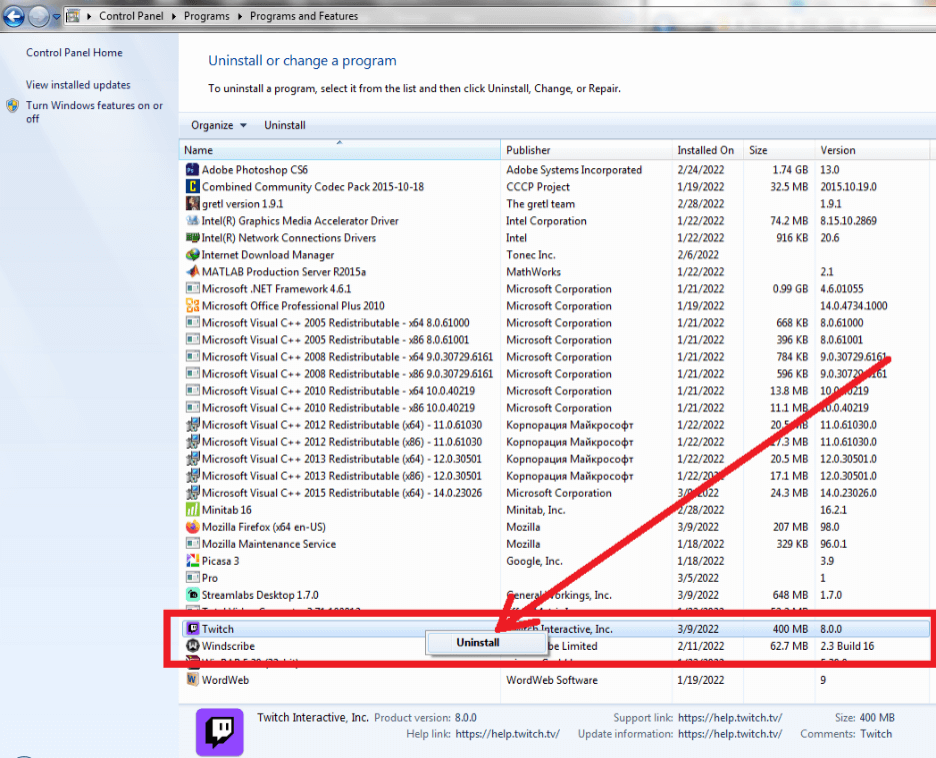This screenshot has width=936, height=758.
Task: Navigate to Programs in breadcrumb
Action: click(x=207, y=16)
